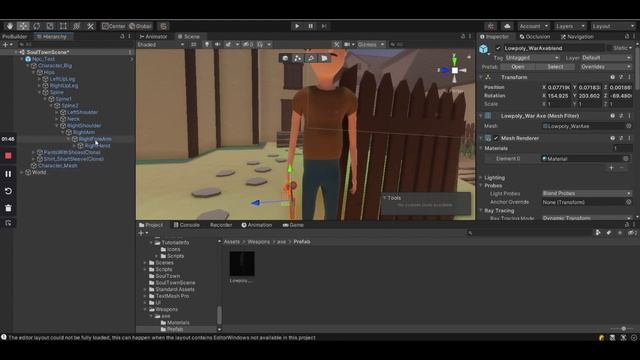
Task: Open the Account dropdown
Action: pos(533,26)
